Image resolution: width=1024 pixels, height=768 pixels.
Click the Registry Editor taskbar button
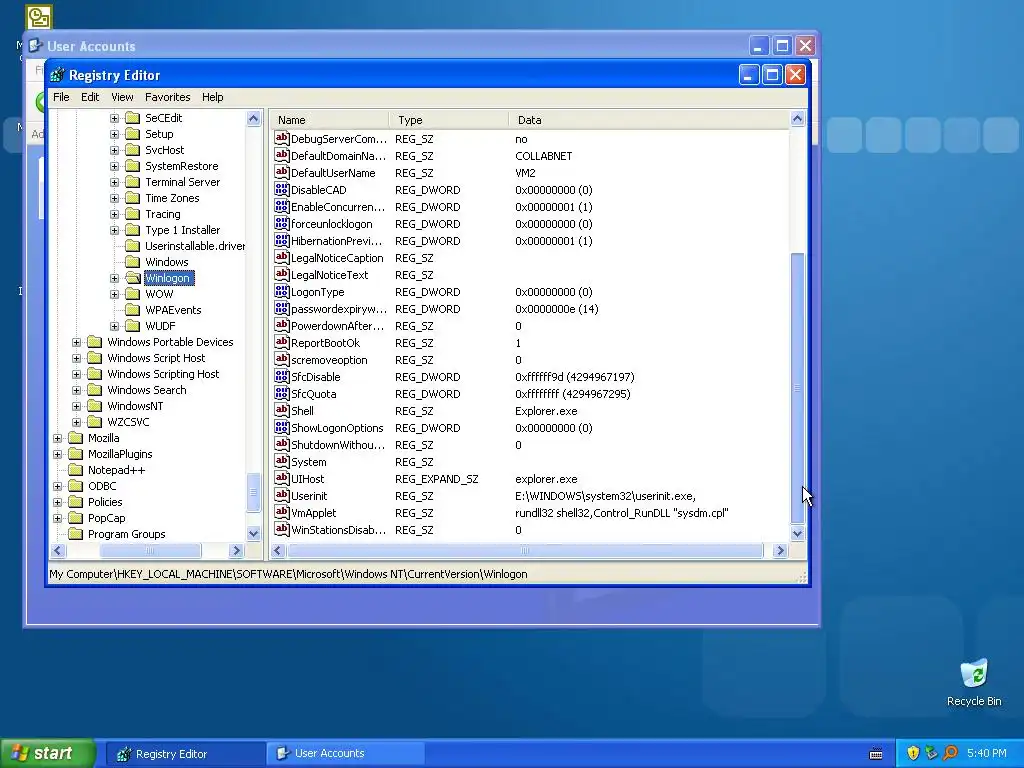click(x=185, y=754)
